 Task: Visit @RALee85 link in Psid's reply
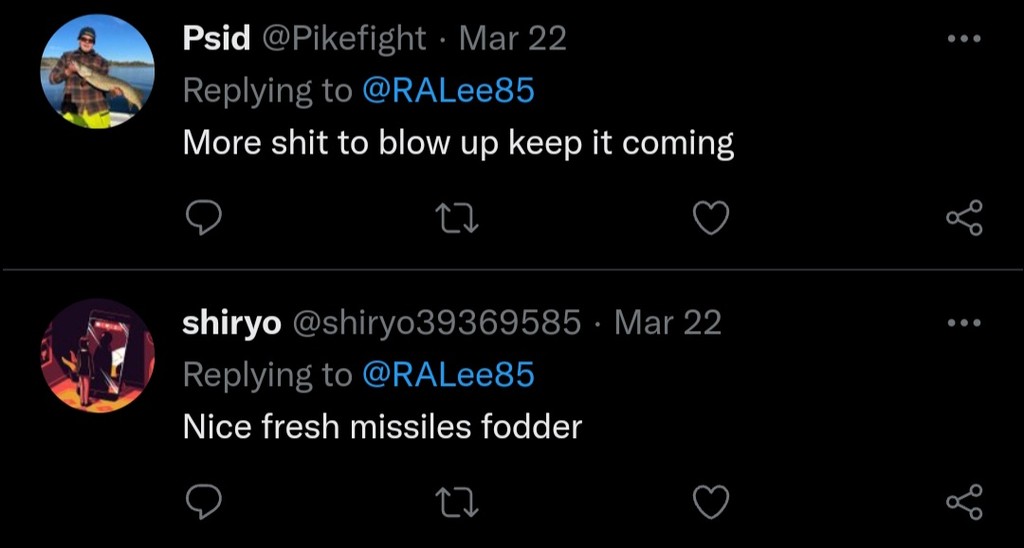coord(447,91)
